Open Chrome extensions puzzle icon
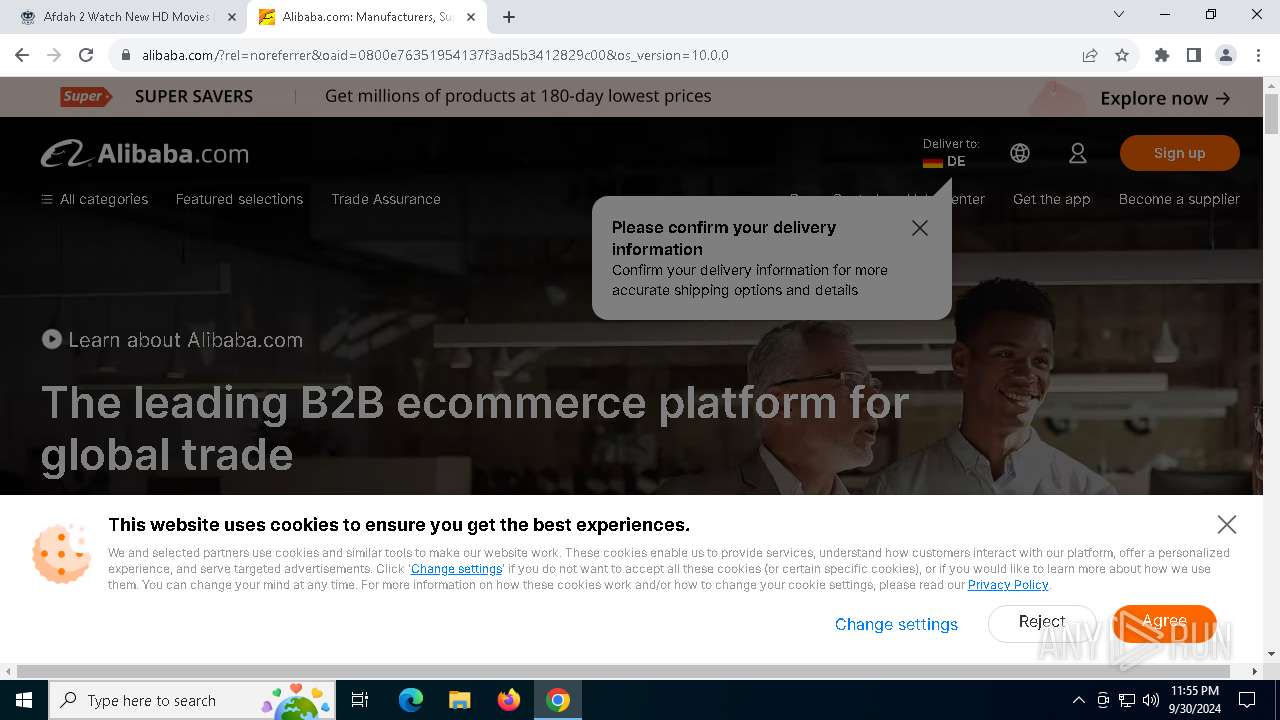Viewport: 1280px width, 720px height. click(1162, 55)
